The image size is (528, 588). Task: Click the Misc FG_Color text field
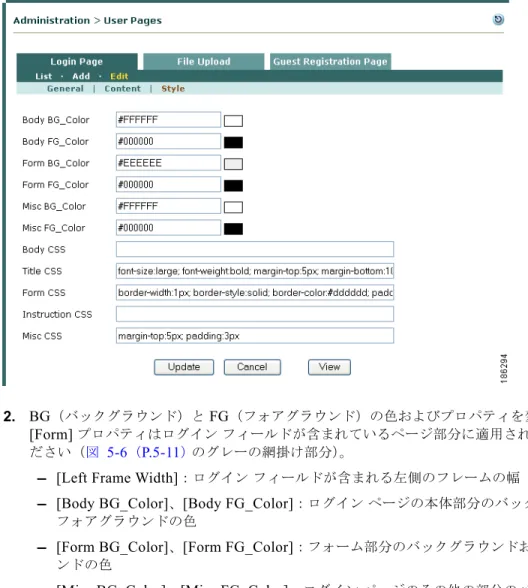tap(168, 228)
